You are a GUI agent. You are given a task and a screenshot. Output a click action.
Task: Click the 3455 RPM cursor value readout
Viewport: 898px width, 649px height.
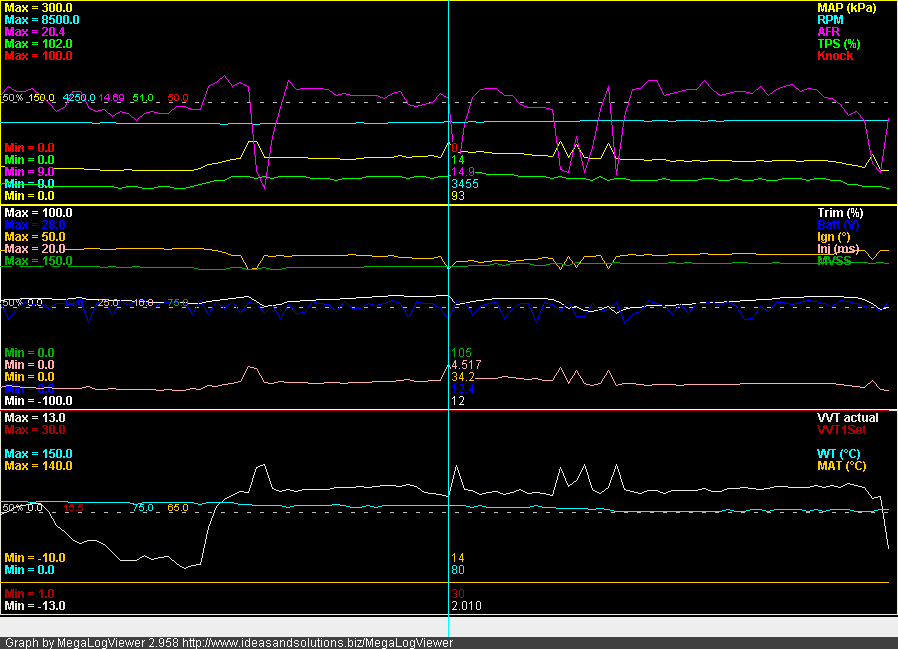pos(464,185)
